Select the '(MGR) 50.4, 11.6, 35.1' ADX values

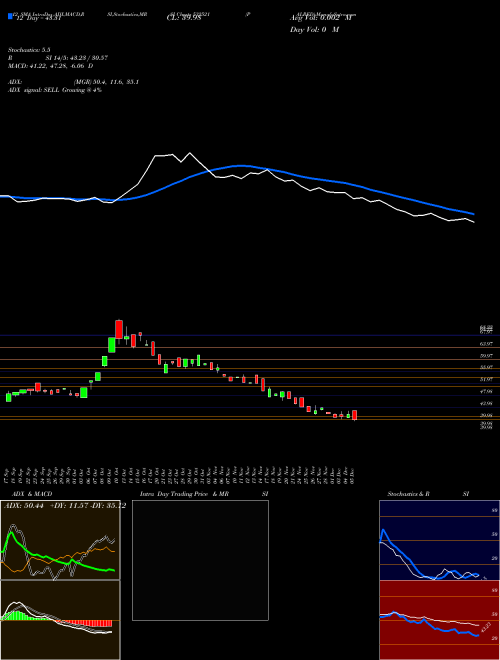click(x=106, y=82)
